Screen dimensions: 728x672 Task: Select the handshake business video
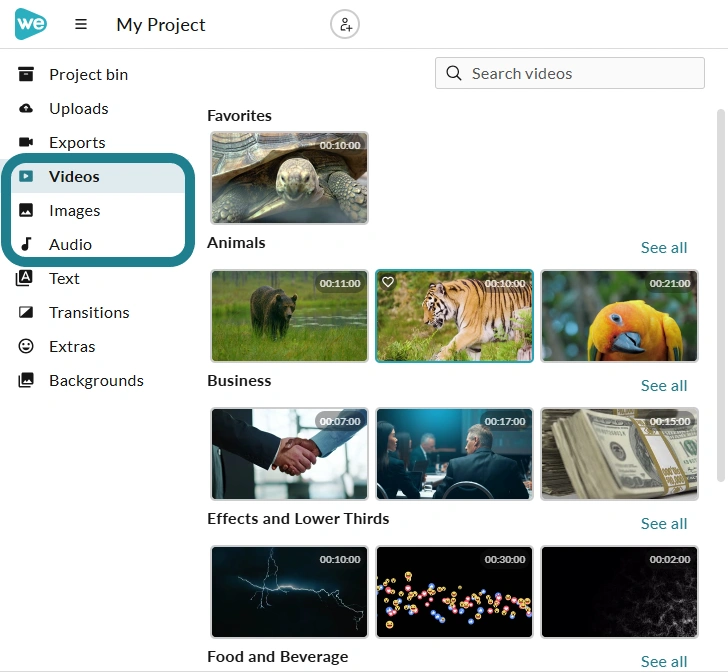click(289, 454)
